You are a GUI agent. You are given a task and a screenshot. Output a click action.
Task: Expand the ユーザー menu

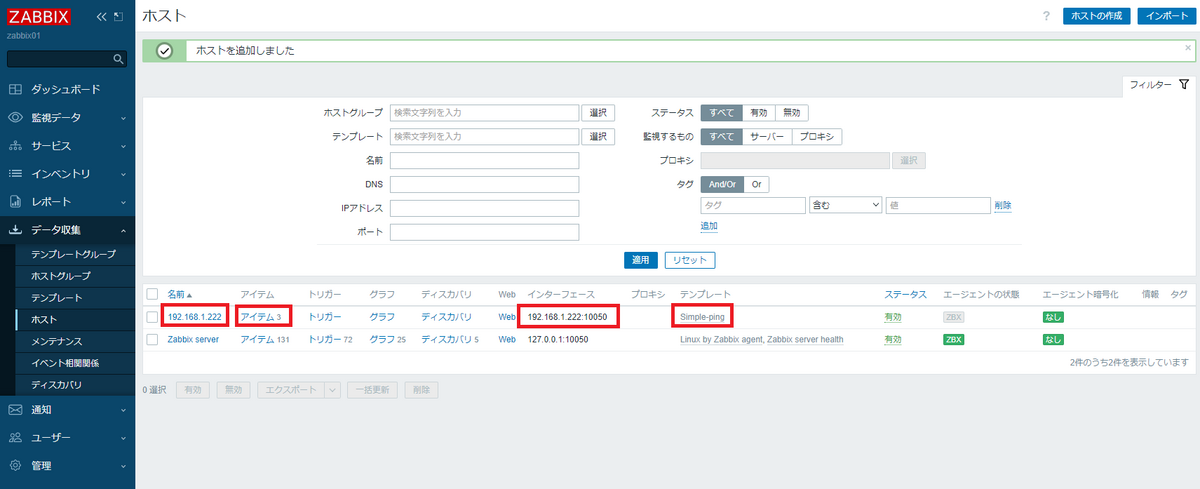pos(123,438)
